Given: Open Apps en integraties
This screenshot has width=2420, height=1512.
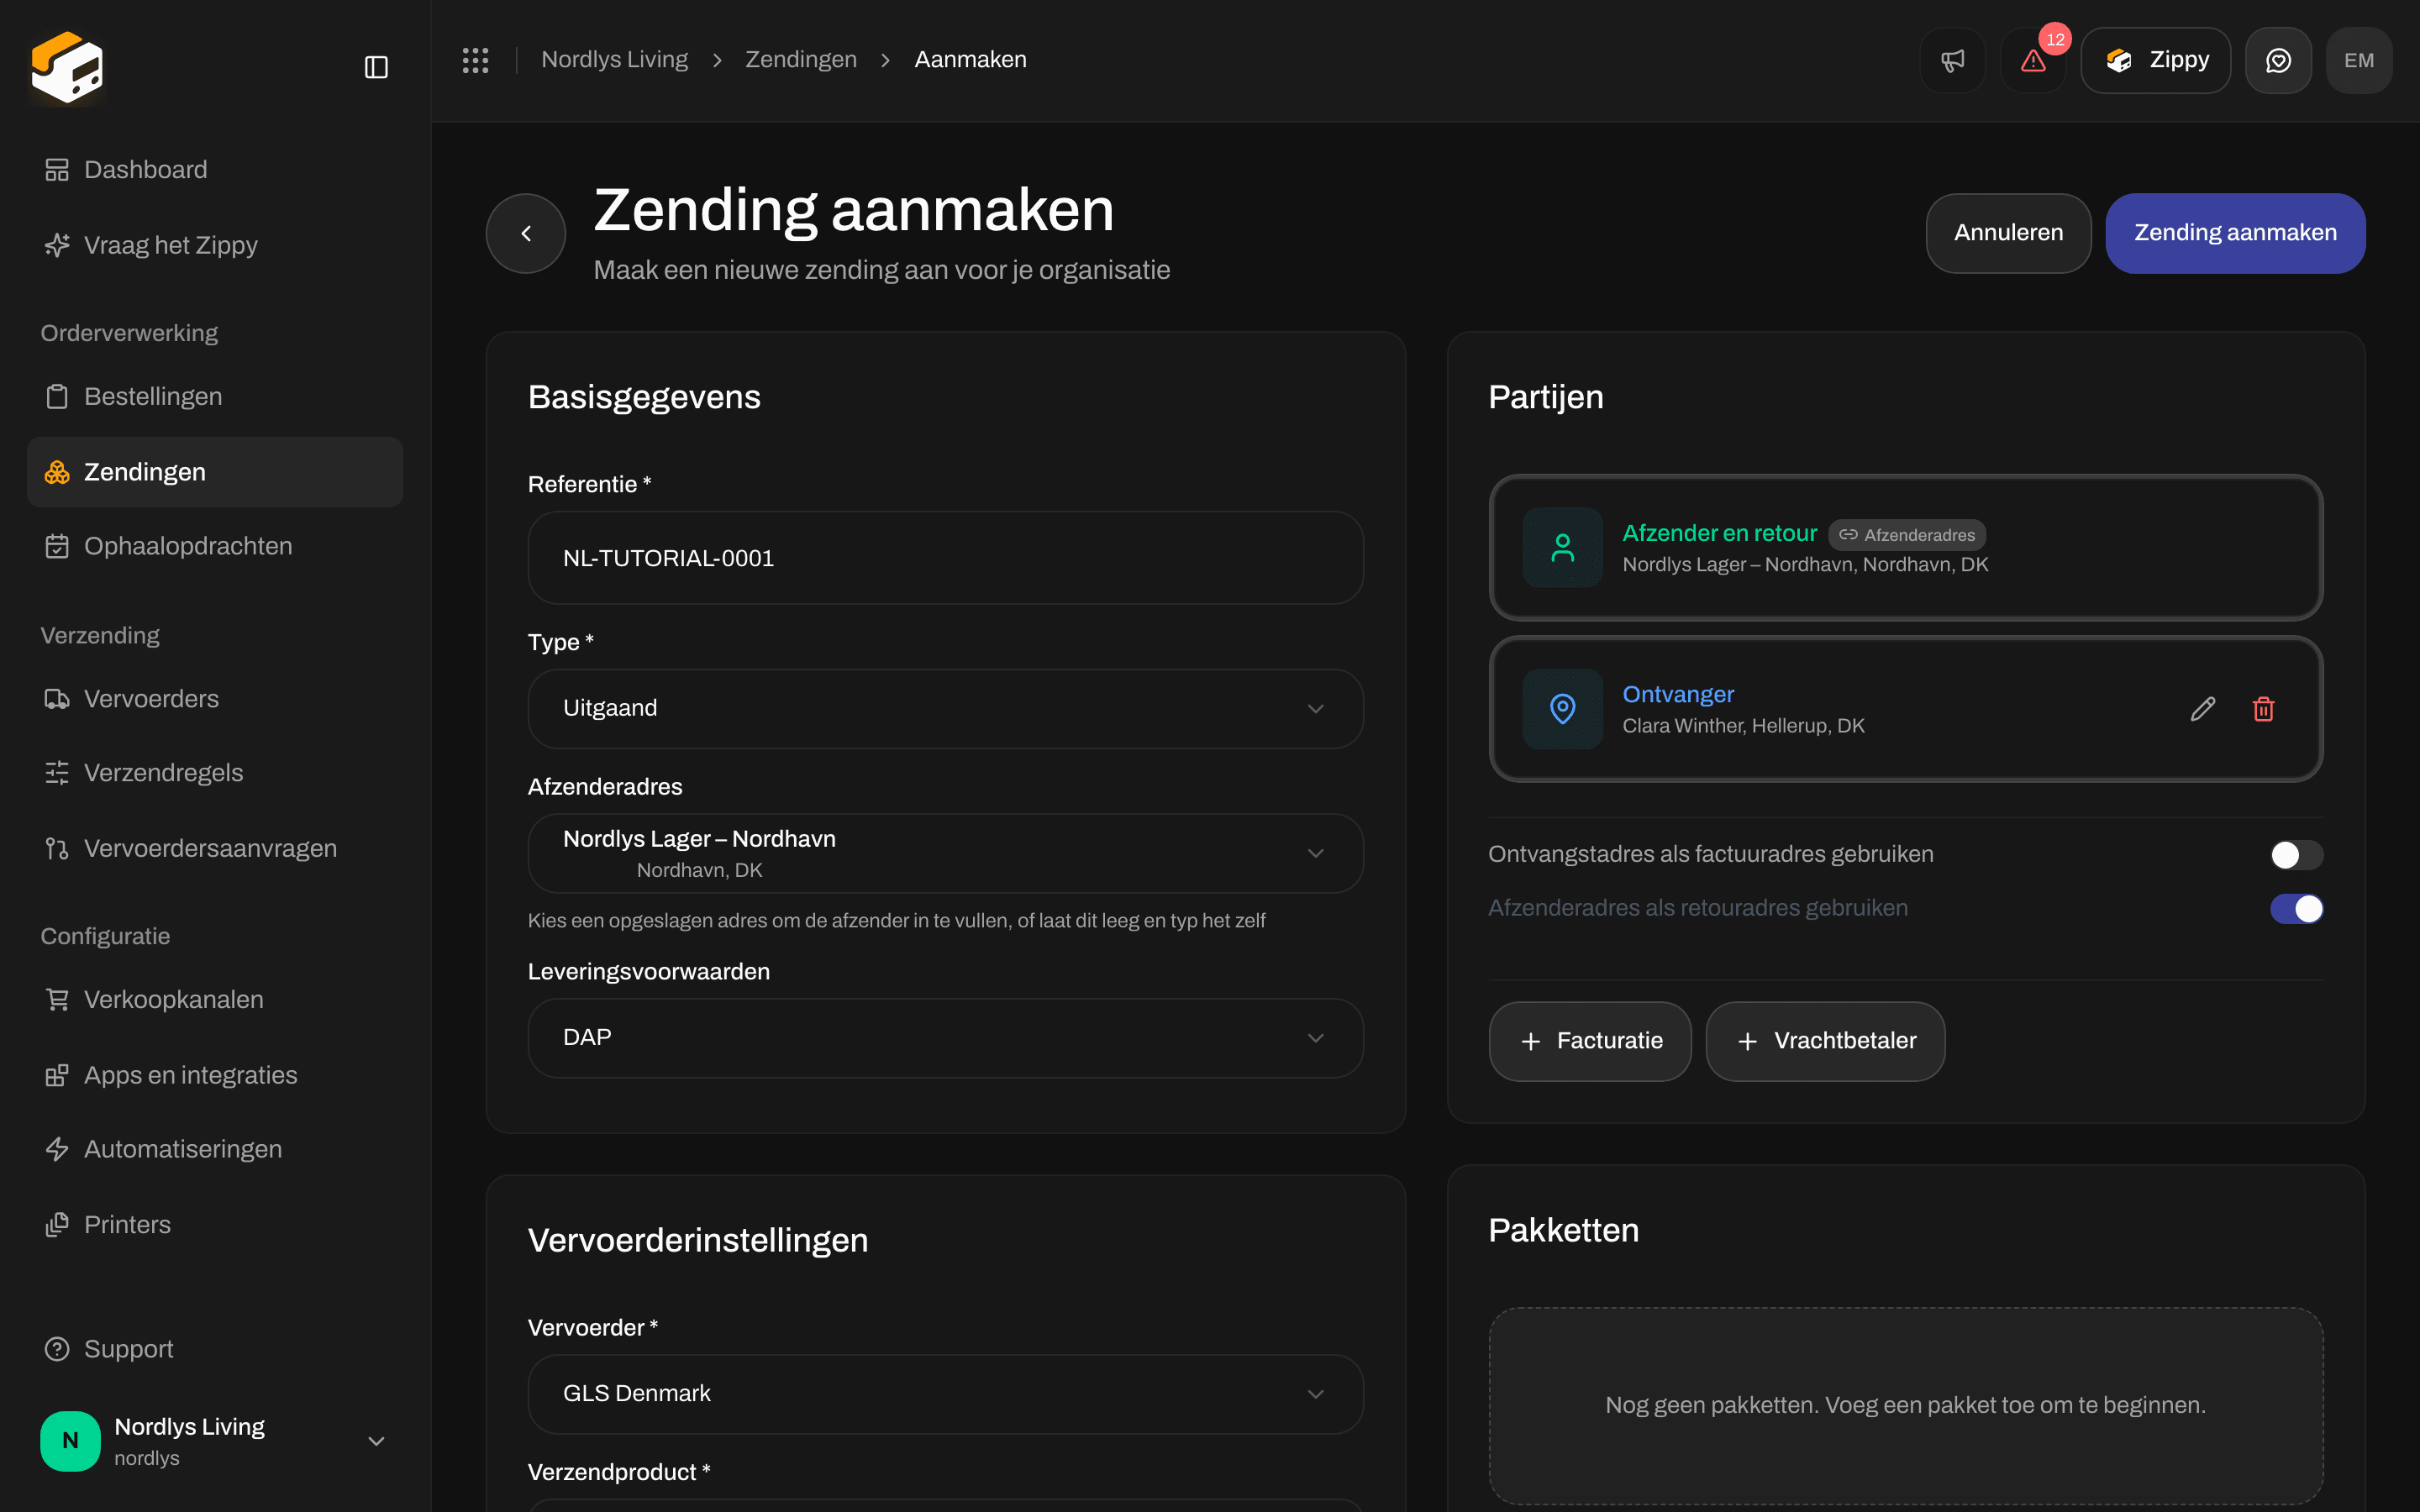Looking at the screenshot, I should 214,1075.
